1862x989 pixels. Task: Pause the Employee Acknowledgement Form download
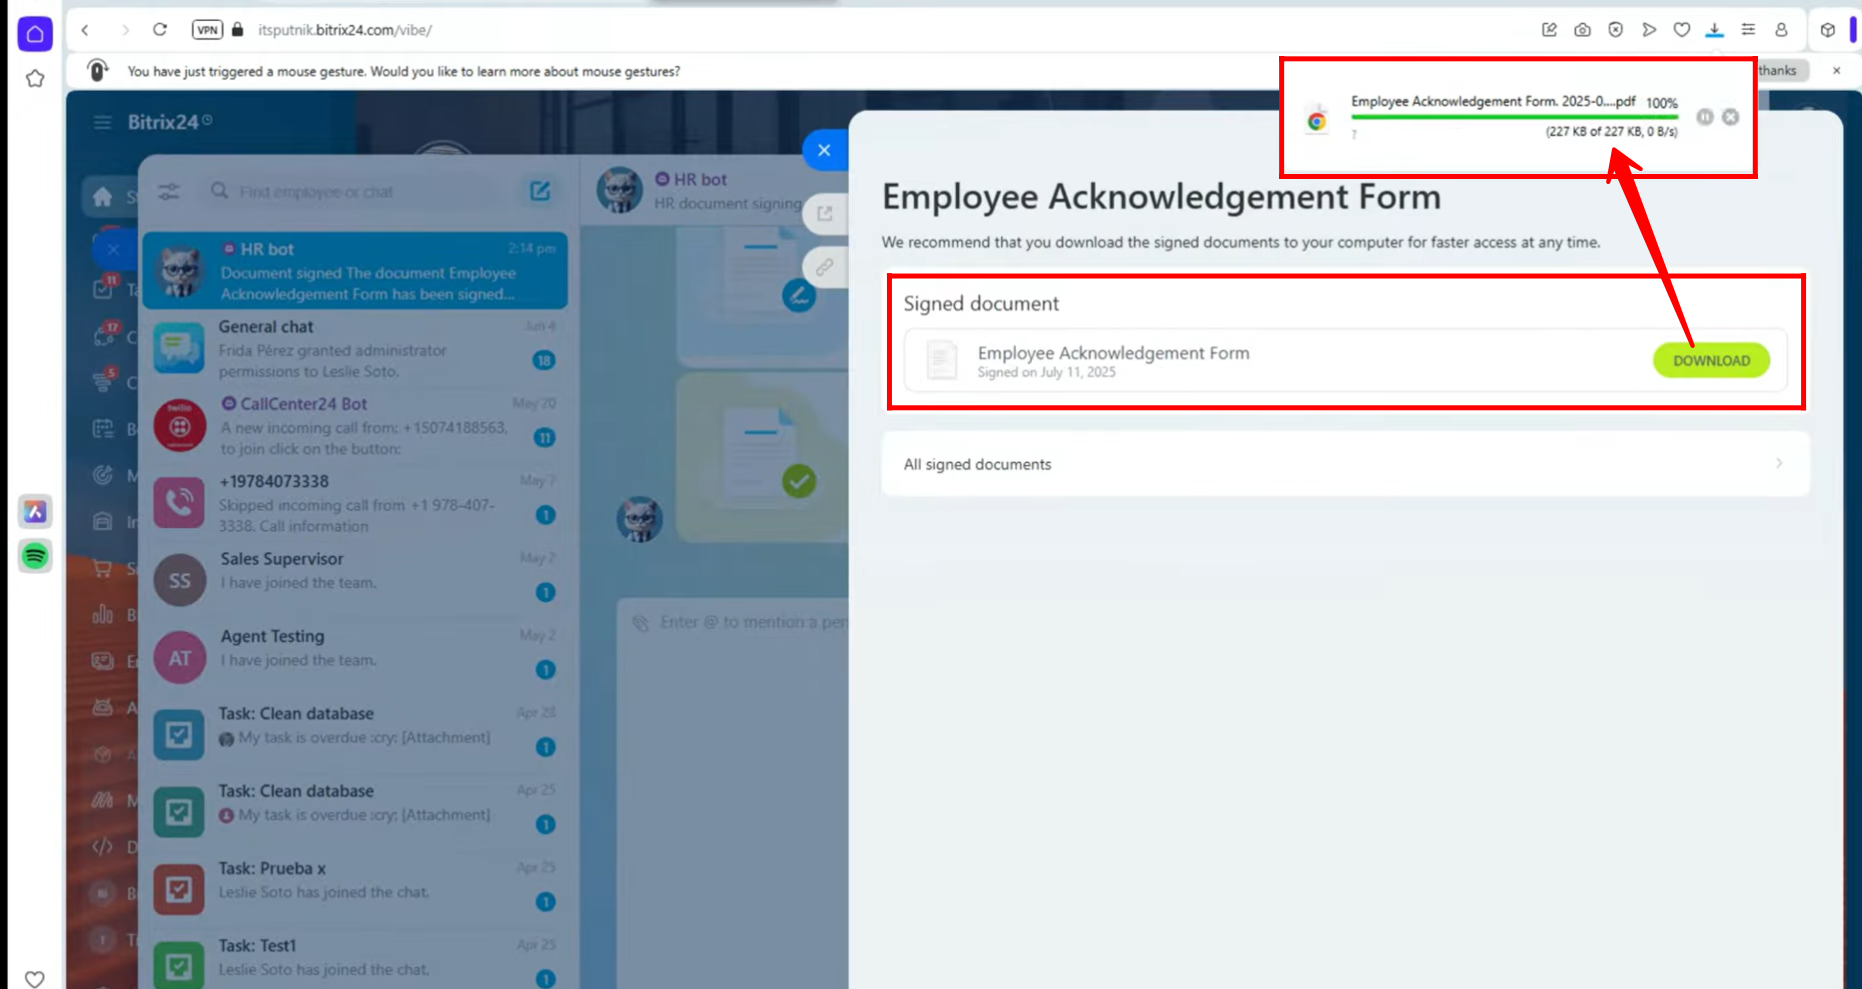(1705, 117)
